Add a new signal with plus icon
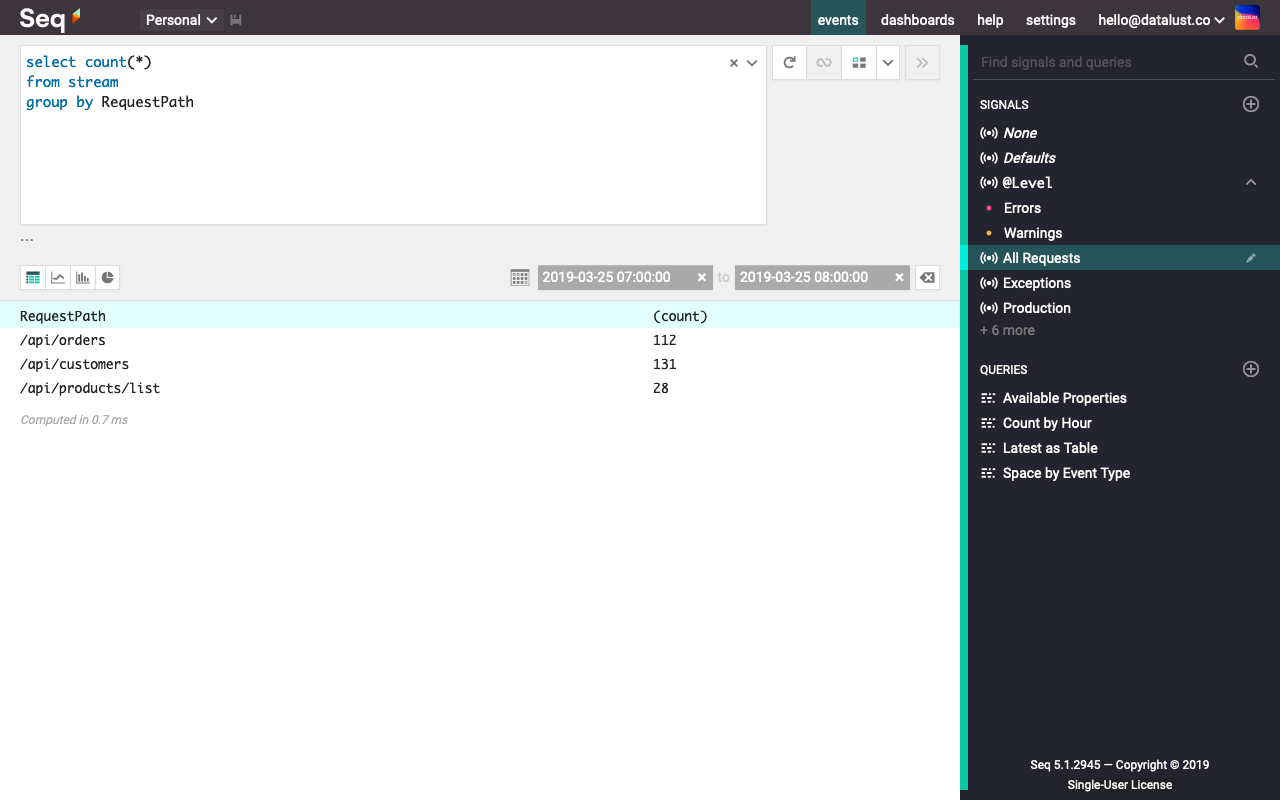The image size is (1280, 800). [x=1251, y=104]
